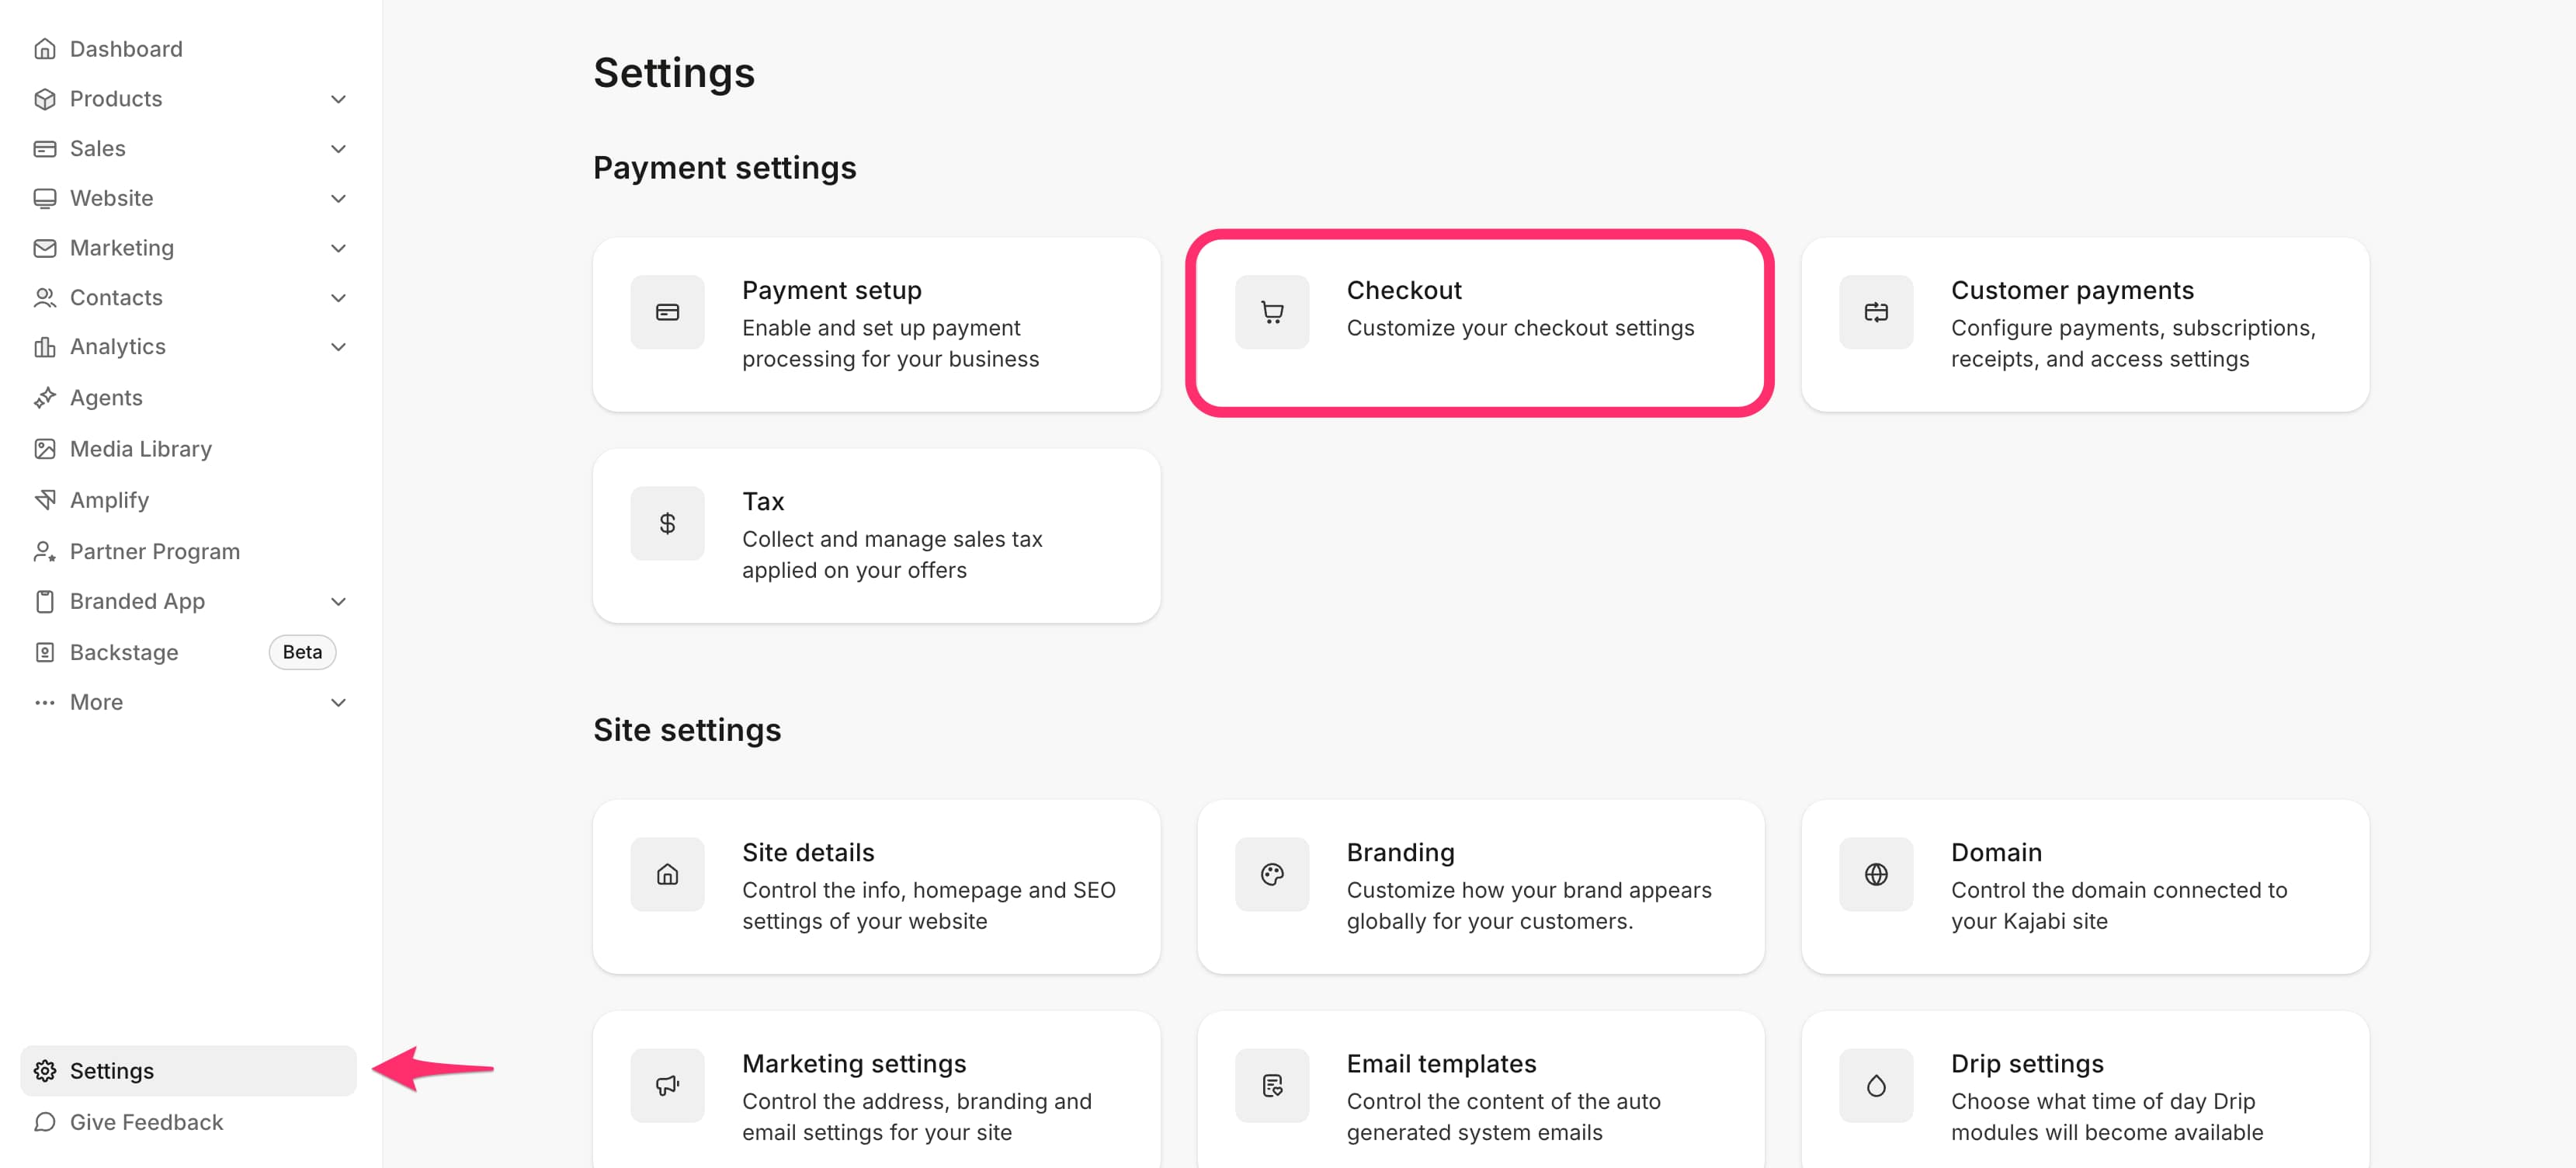The height and width of the screenshot is (1168, 2576).
Task: Click the Contacts people icon
Action: click(x=45, y=297)
